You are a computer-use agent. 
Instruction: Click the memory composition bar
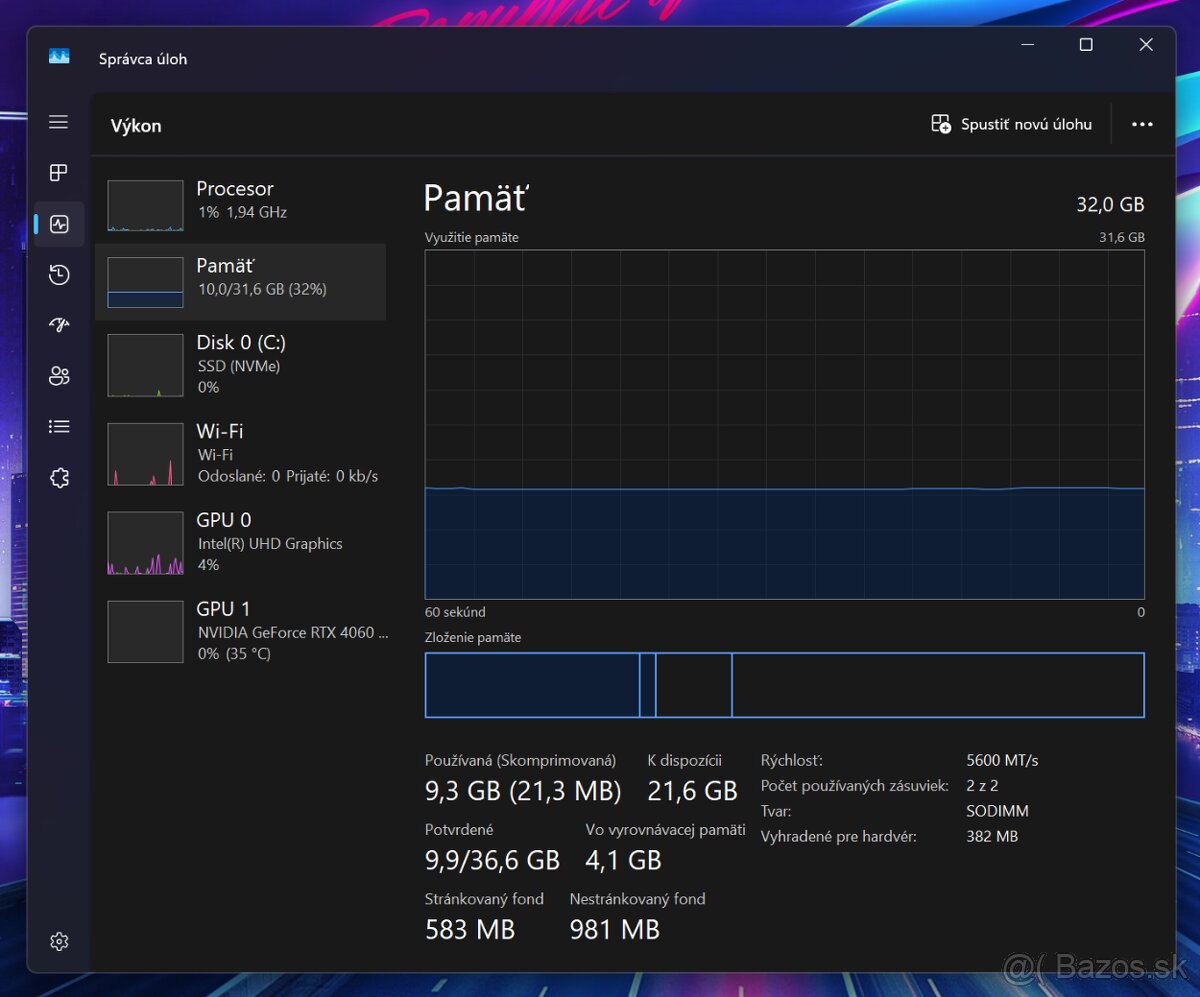click(784, 685)
